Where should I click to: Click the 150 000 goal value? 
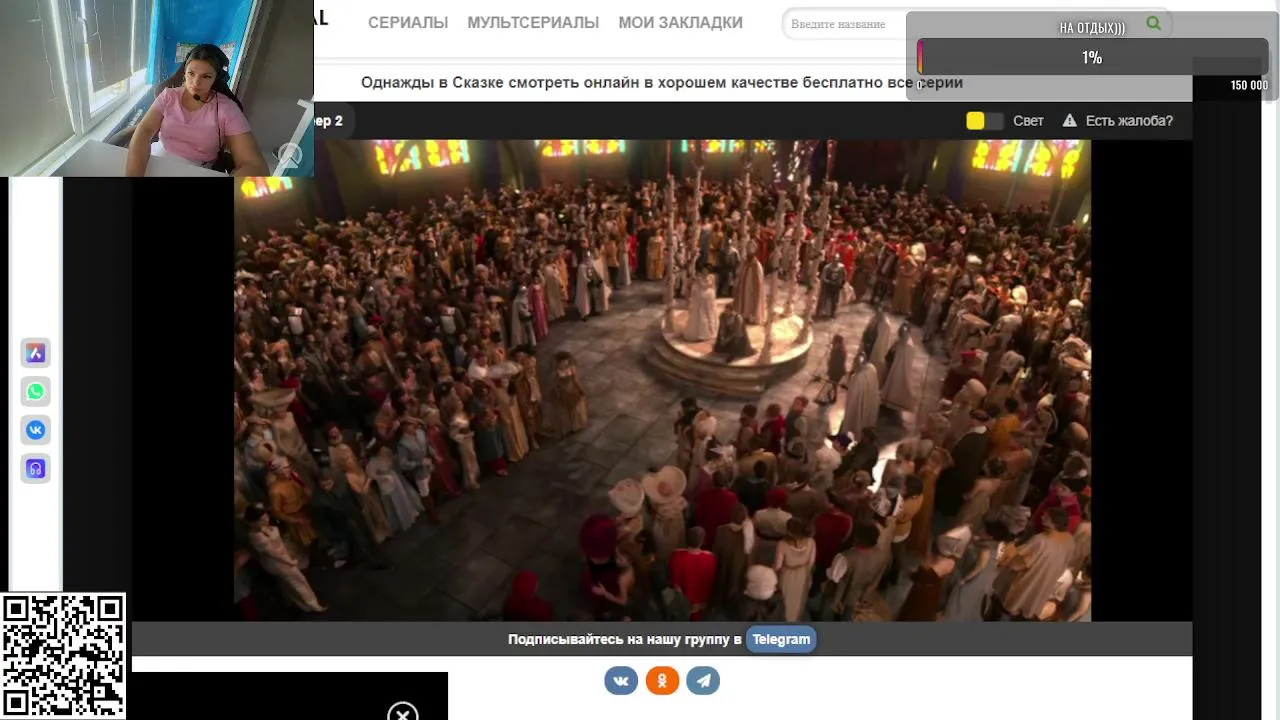(x=1249, y=85)
